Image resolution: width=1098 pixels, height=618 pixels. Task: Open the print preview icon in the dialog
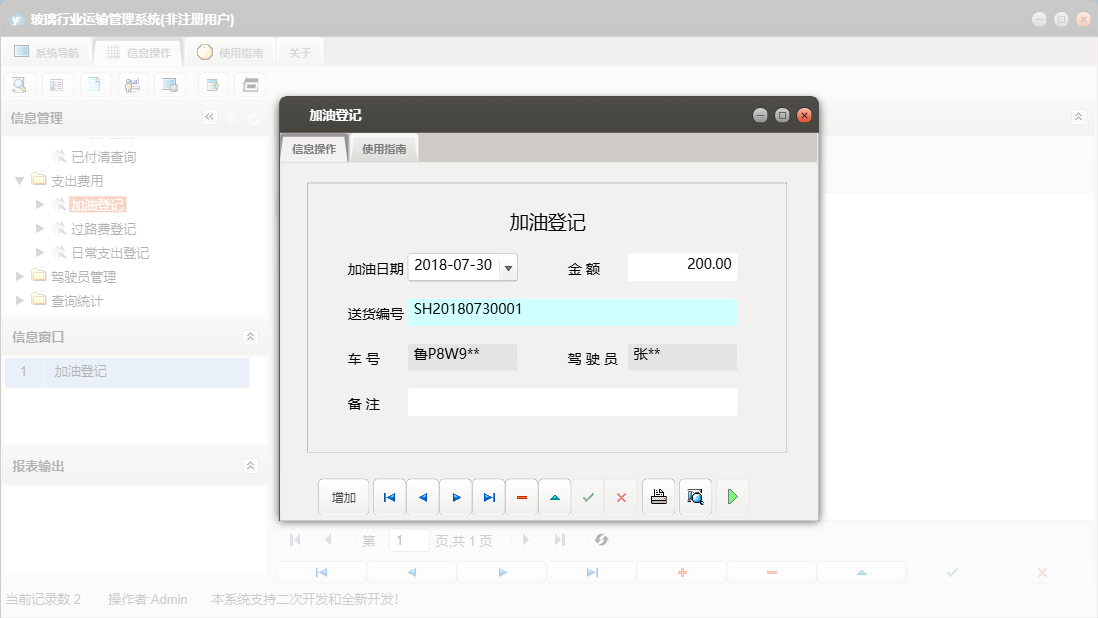(x=695, y=496)
